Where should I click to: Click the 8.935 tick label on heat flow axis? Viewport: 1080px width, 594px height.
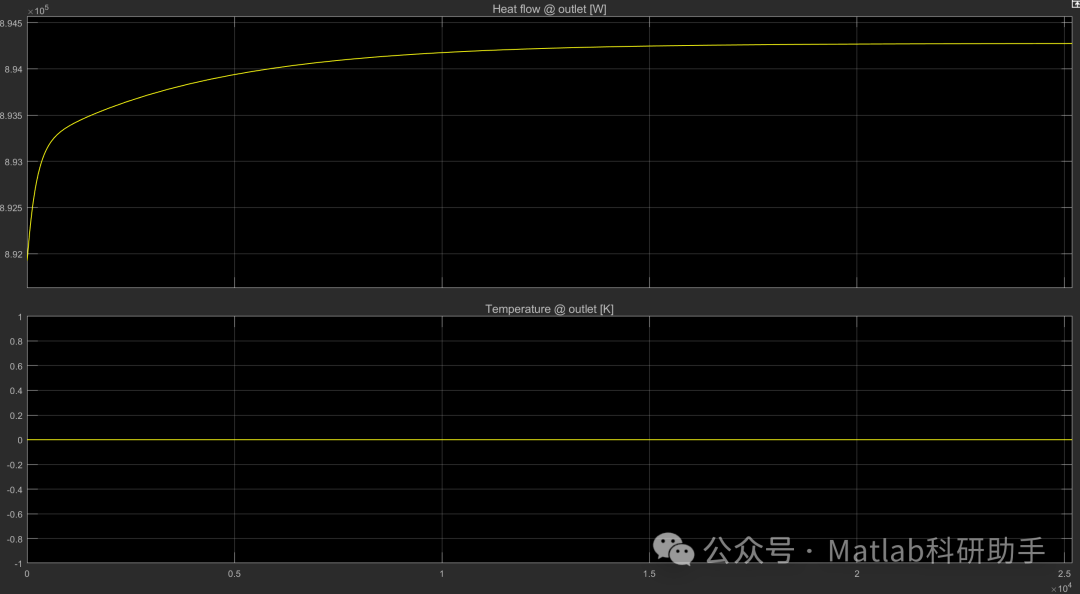point(11,116)
